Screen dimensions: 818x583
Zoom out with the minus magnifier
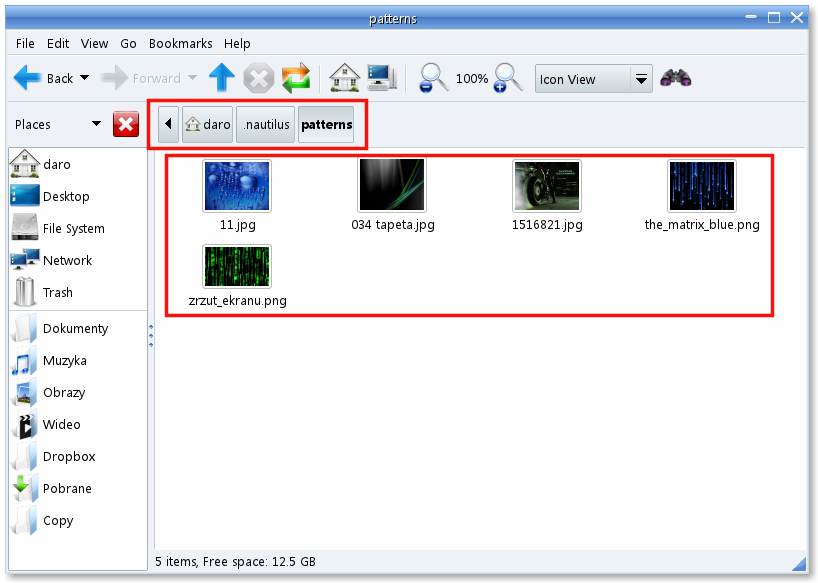point(433,78)
